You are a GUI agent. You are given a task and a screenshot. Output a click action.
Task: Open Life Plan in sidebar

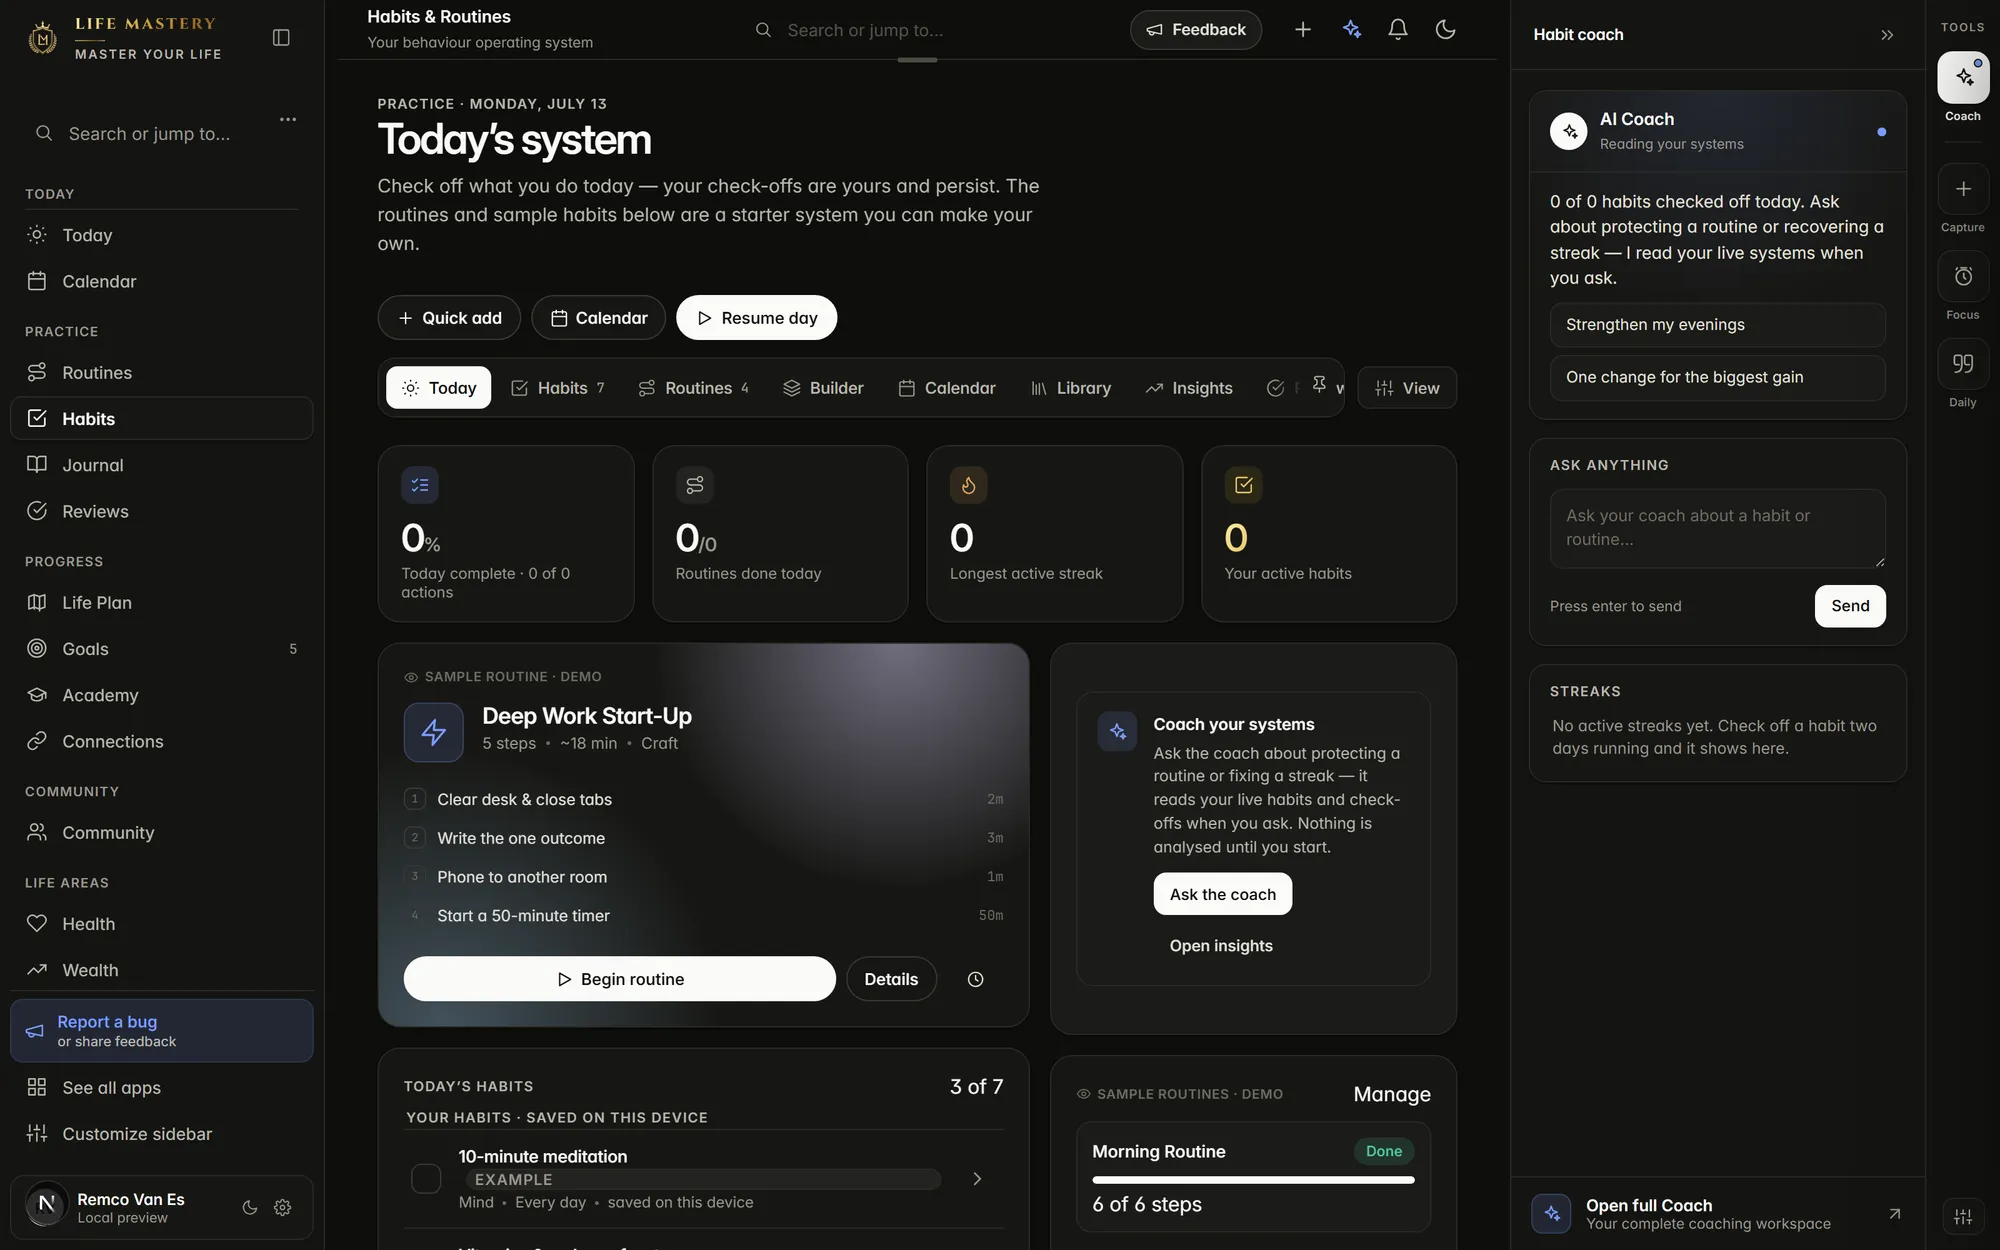162,602
